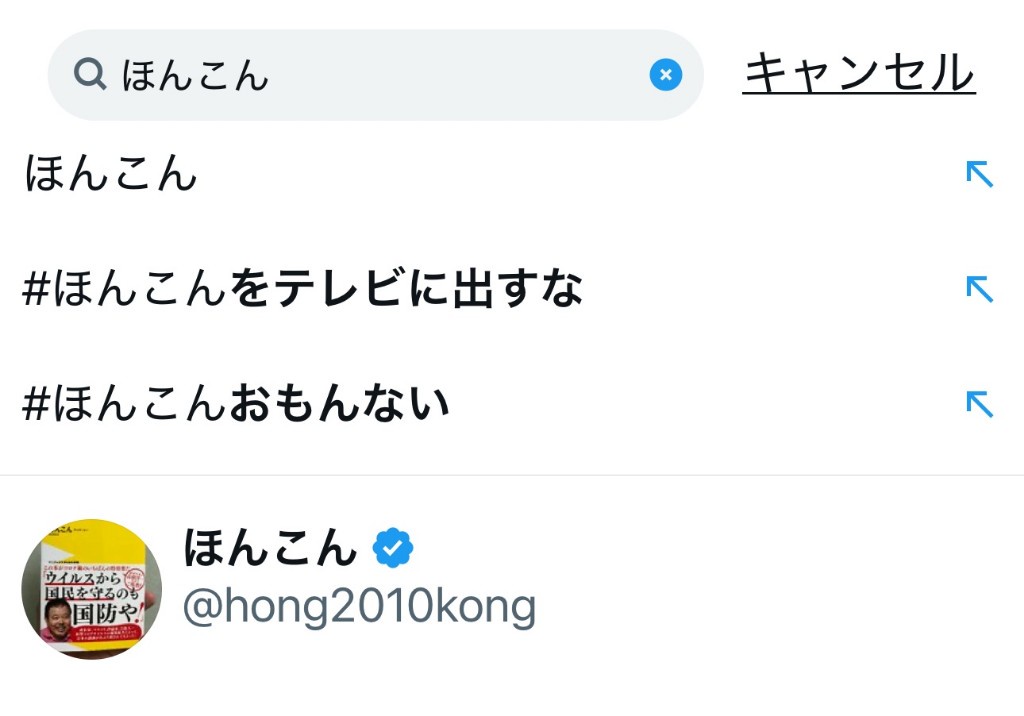
Task: Click the @hong2010kong handle
Action: tap(359, 607)
